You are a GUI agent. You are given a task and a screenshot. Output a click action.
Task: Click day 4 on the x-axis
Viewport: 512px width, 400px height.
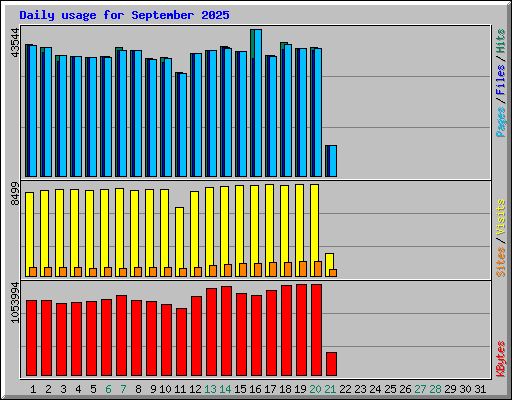pyautogui.click(x=78, y=389)
